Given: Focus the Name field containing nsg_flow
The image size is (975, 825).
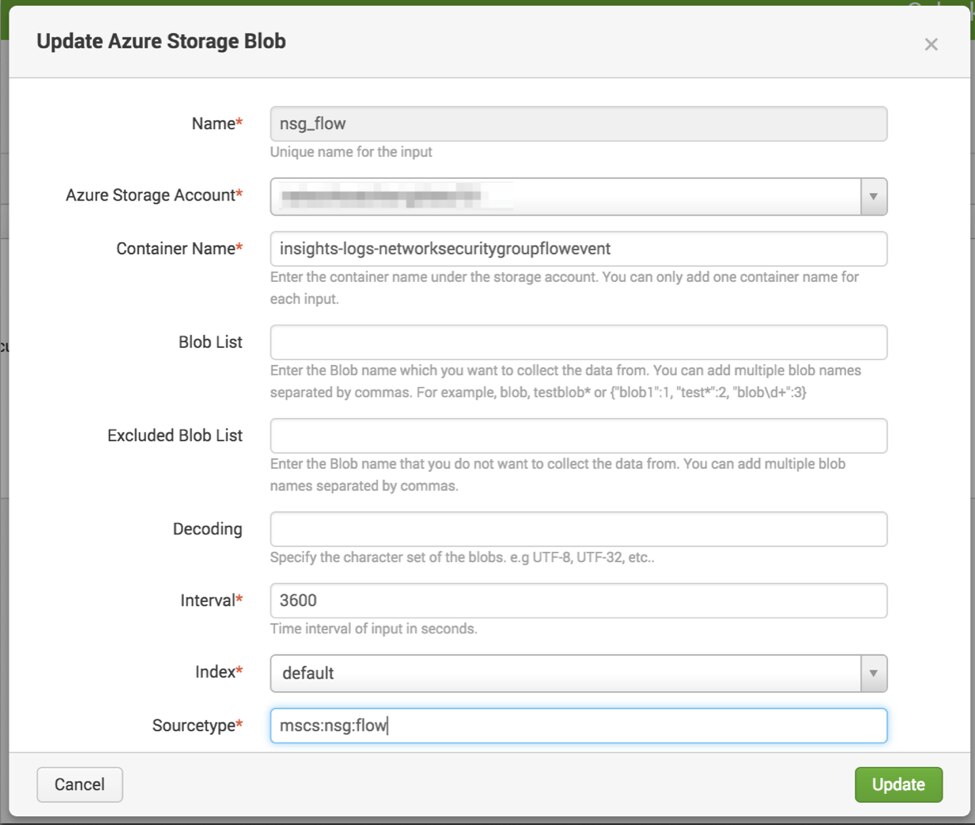Looking at the screenshot, I should click(578, 124).
